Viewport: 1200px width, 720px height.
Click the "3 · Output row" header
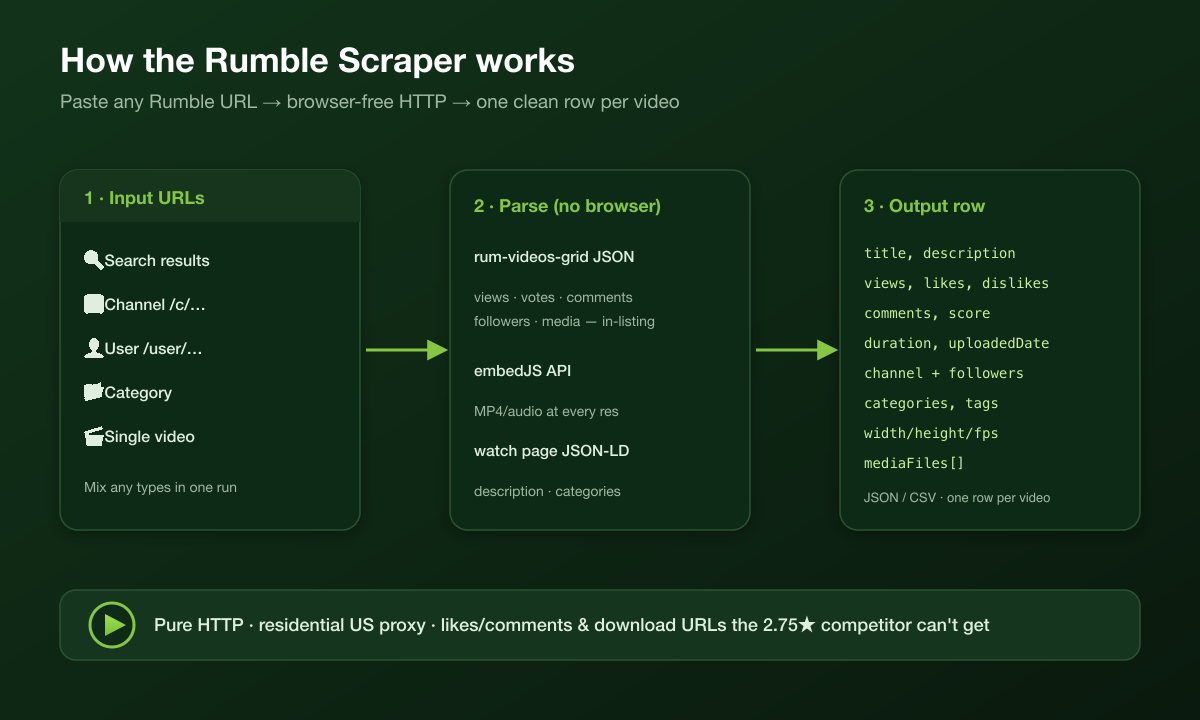[924, 206]
